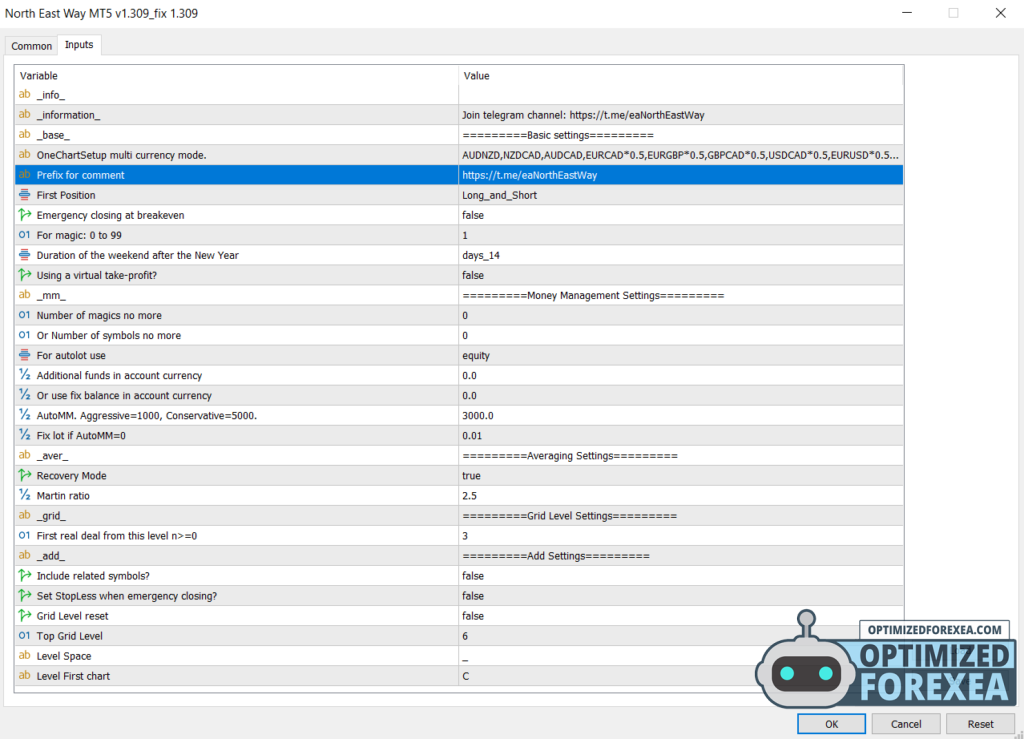Toggle the false value of Include related symbols
The height and width of the screenshot is (739, 1024).
[x=681, y=576]
